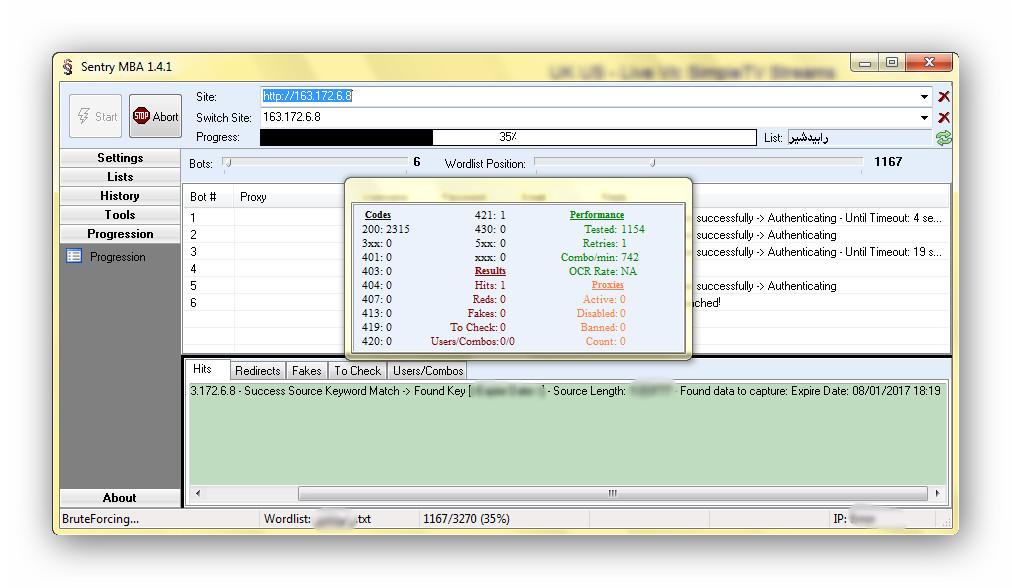The width and height of the screenshot is (1012, 588).
Task: Open the Settings sidebar section
Action: coord(120,157)
